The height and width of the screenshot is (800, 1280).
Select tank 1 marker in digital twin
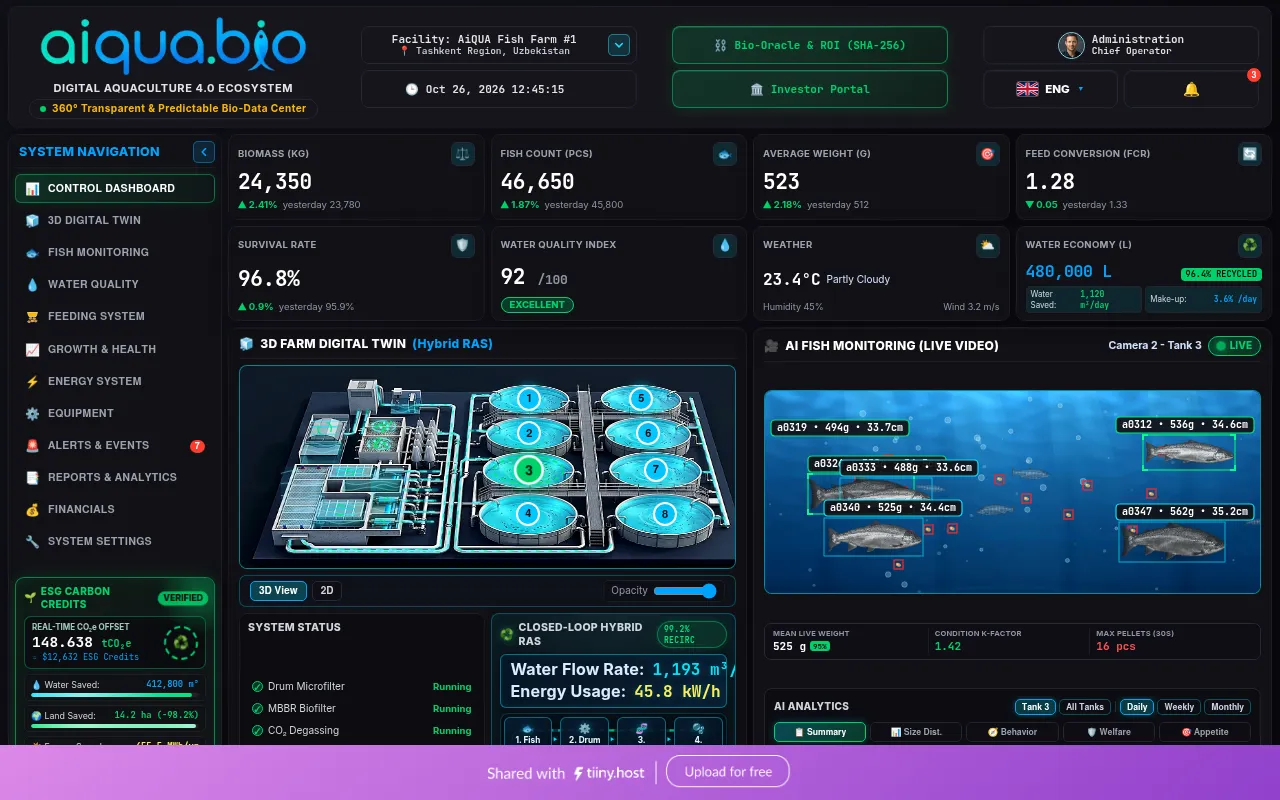529,399
